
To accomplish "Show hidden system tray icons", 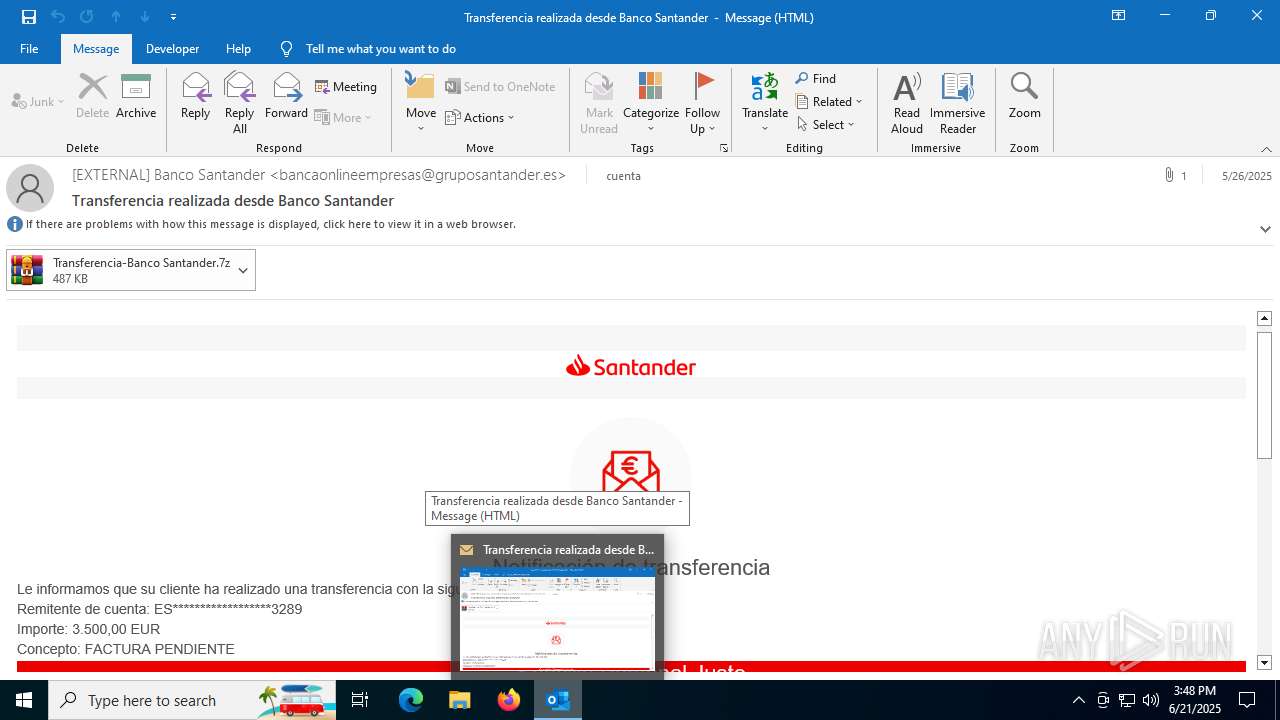I will point(1079,700).
